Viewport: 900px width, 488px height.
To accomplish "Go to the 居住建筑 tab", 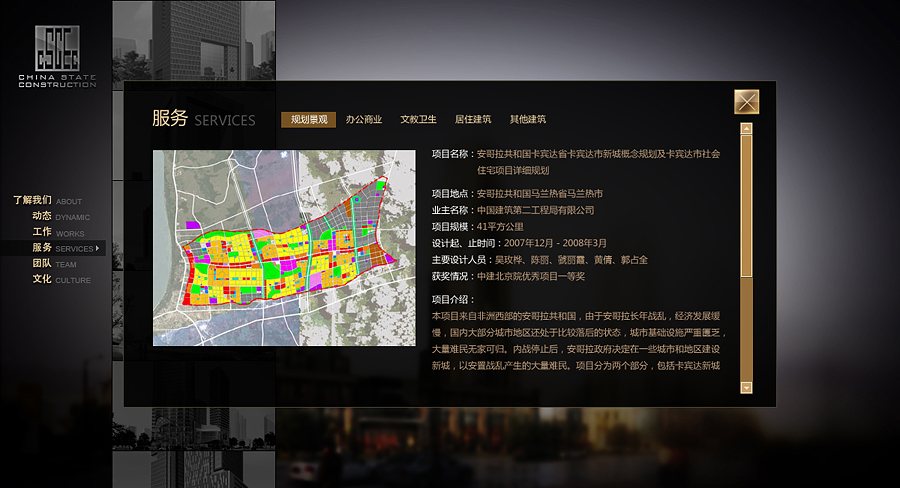I will point(473,120).
